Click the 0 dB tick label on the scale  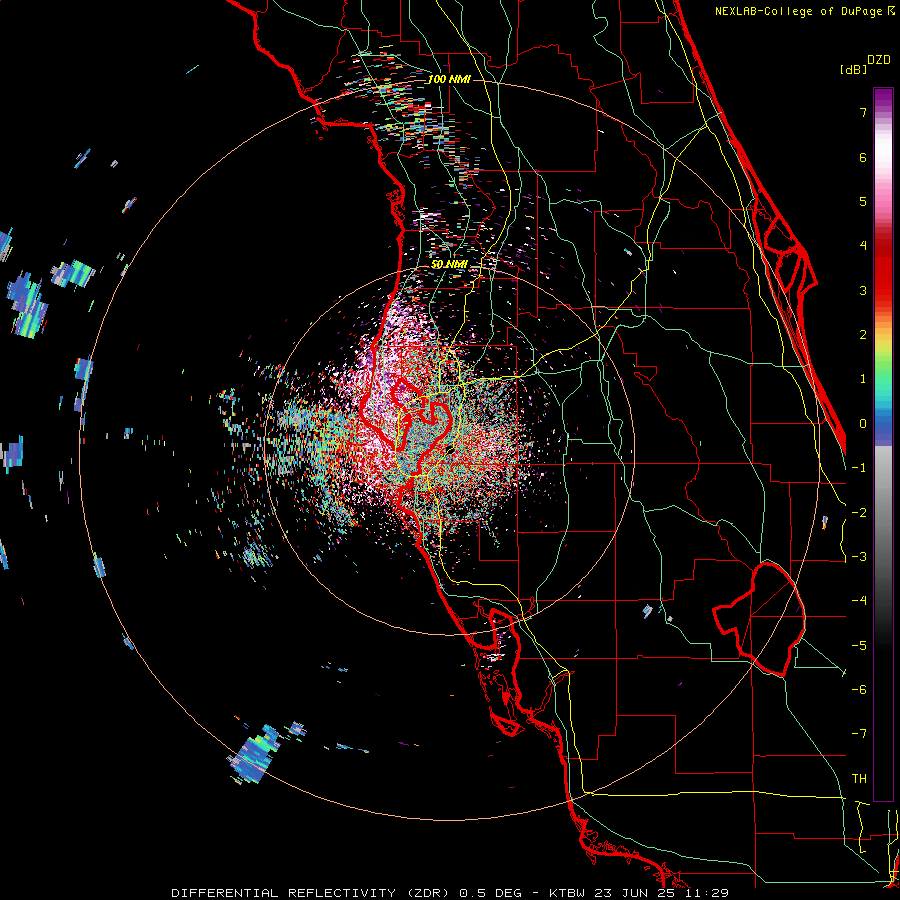pyautogui.click(x=863, y=424)
